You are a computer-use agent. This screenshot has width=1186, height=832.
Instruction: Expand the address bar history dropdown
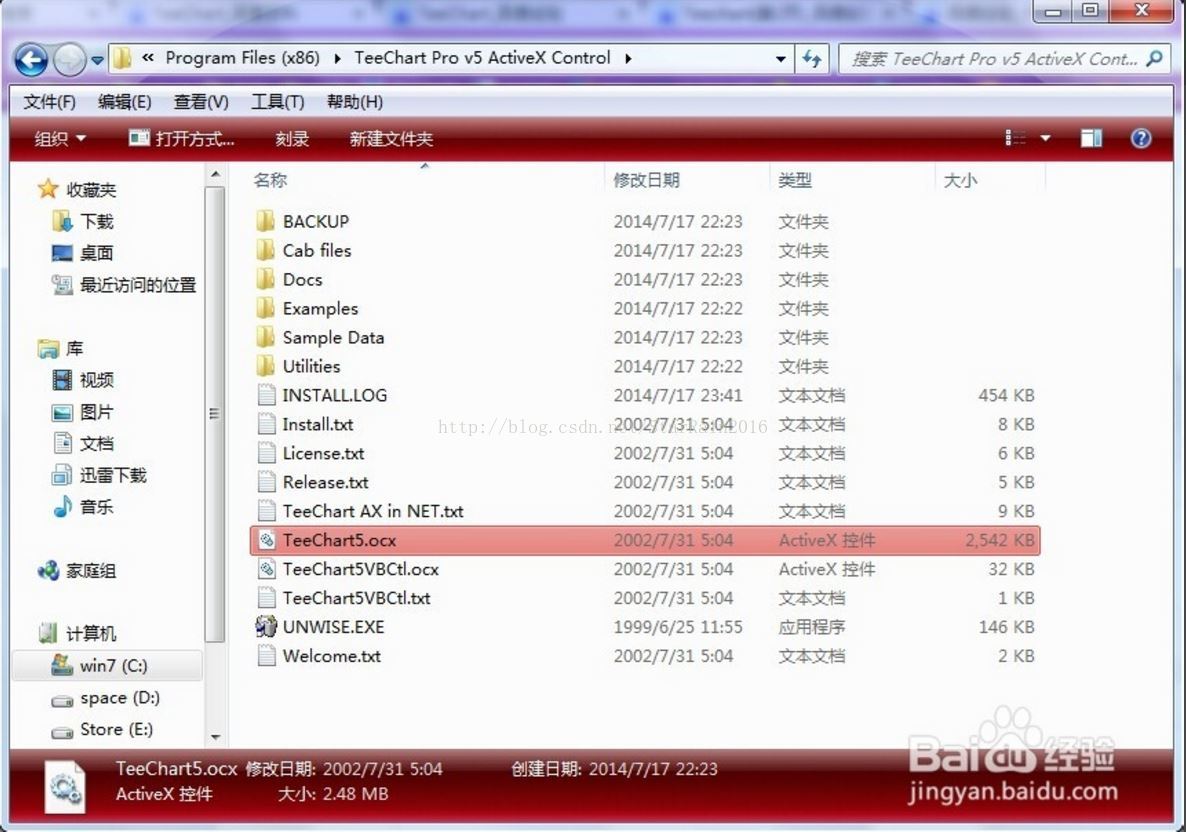(x=781, y=58)
